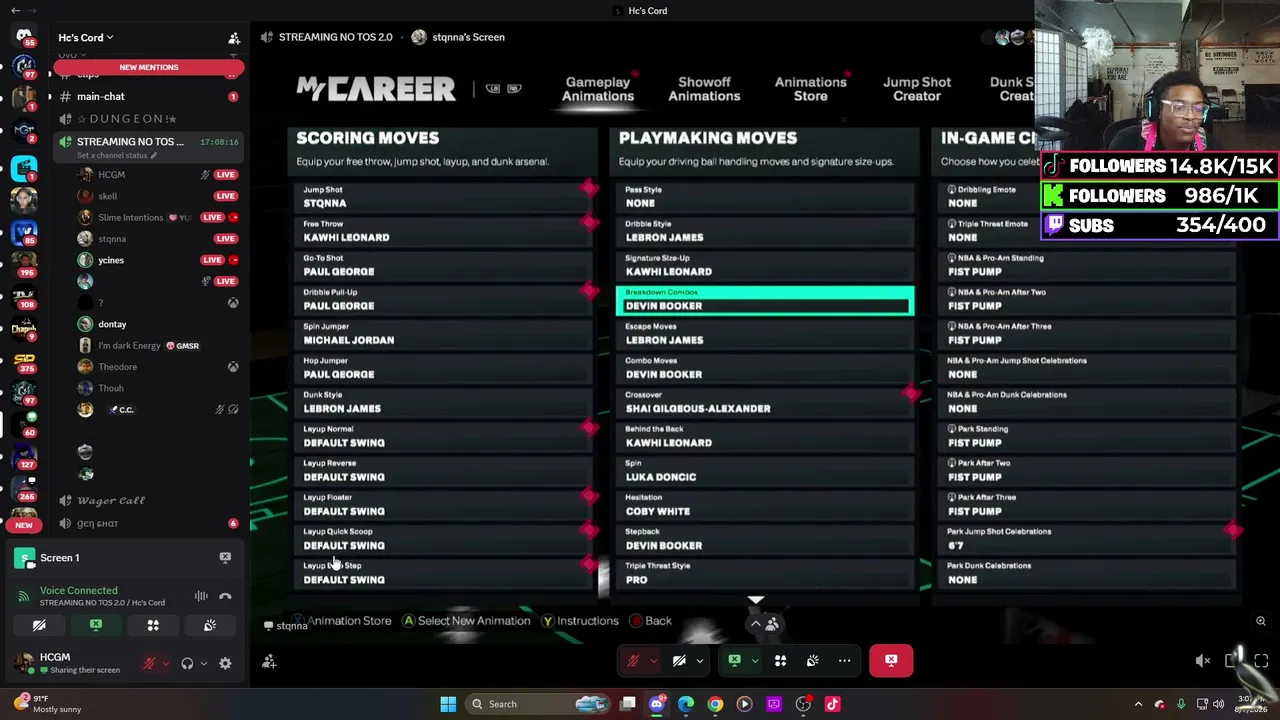
Task: Open Jump Shot Creator tab
Action: tap(917, 89)
